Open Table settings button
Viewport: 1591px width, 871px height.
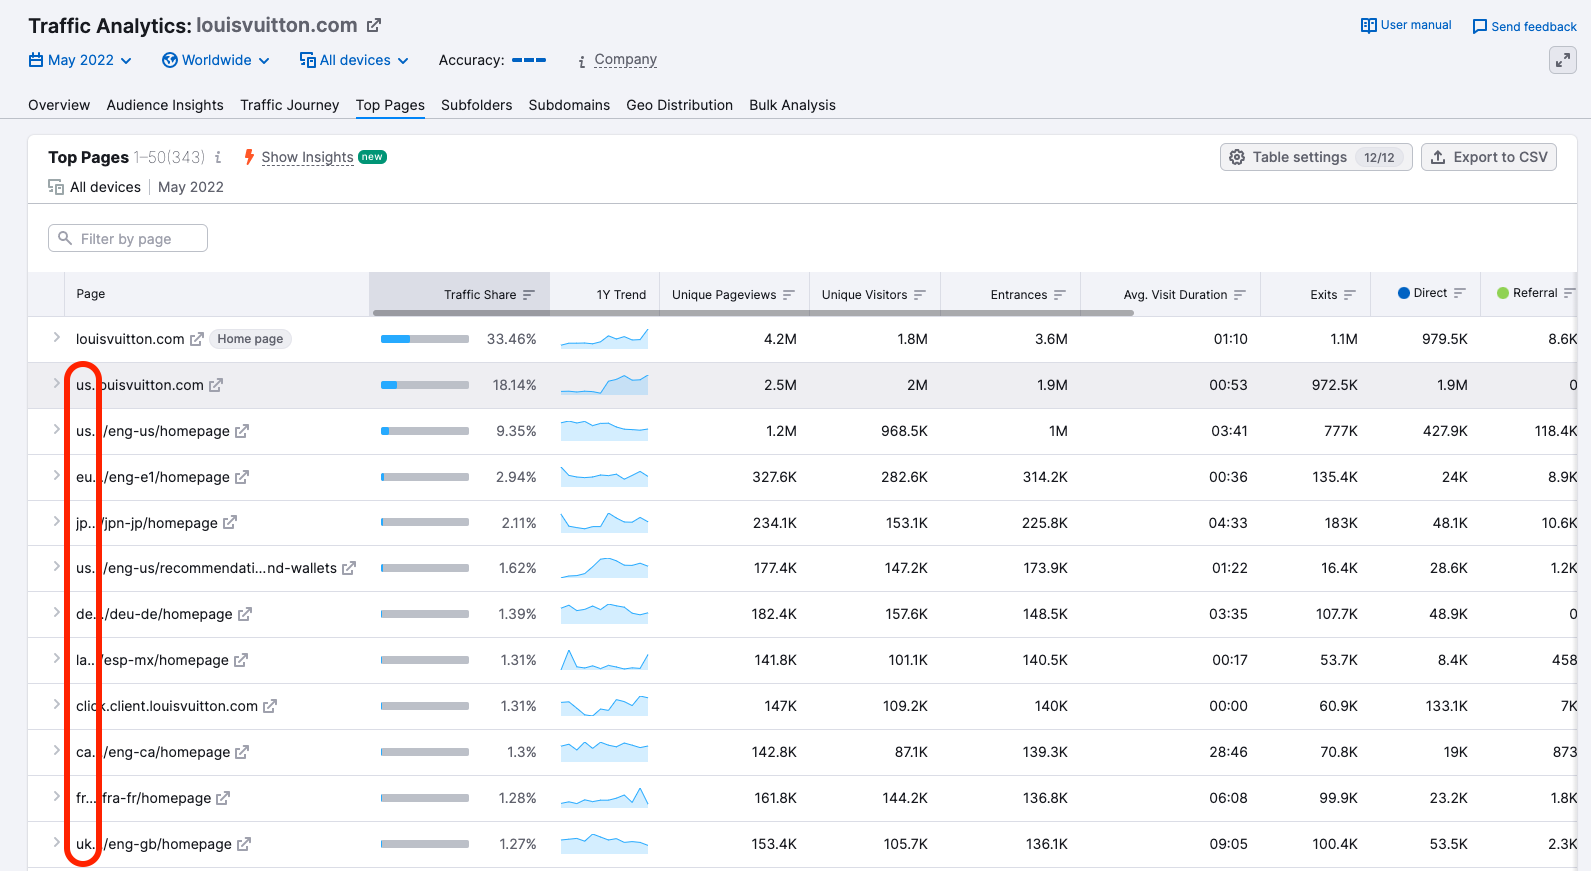(x=1316, y=157)
